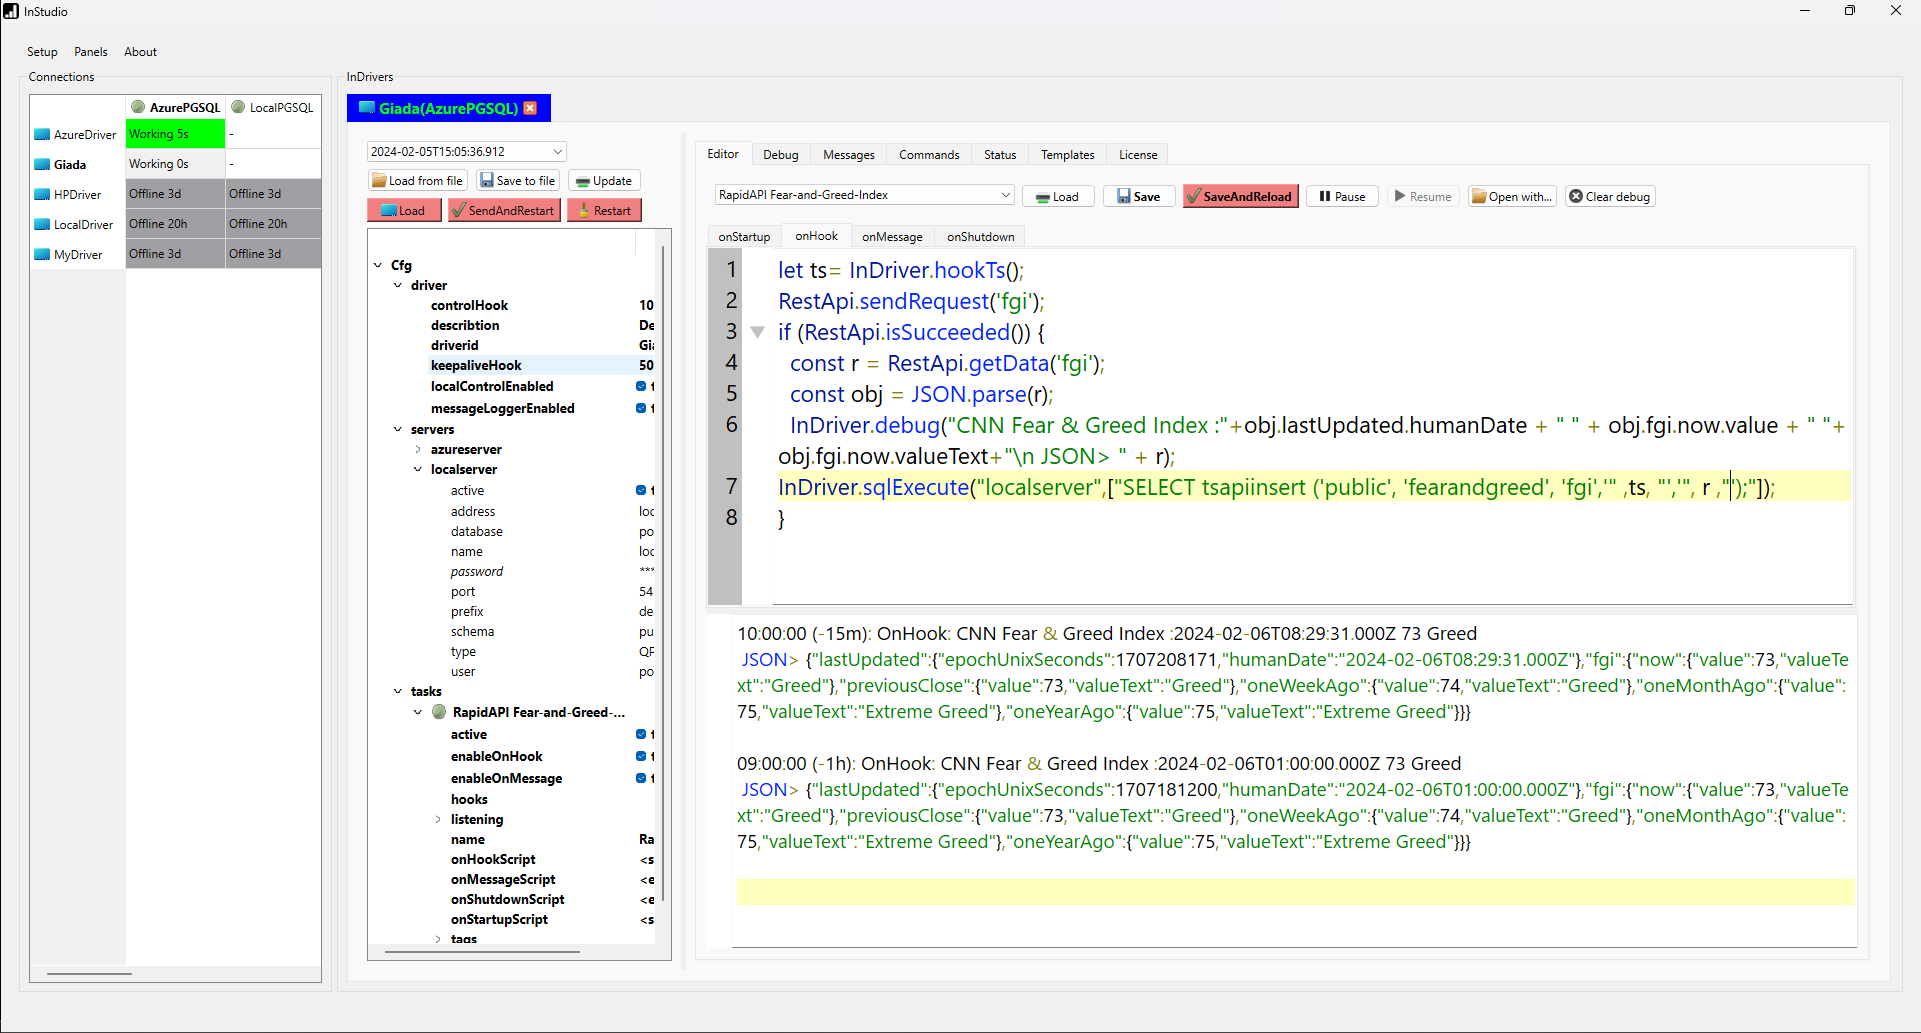Click Save to file floppy icon
Screen dimensions: 1921x1033
coord(487,181)
